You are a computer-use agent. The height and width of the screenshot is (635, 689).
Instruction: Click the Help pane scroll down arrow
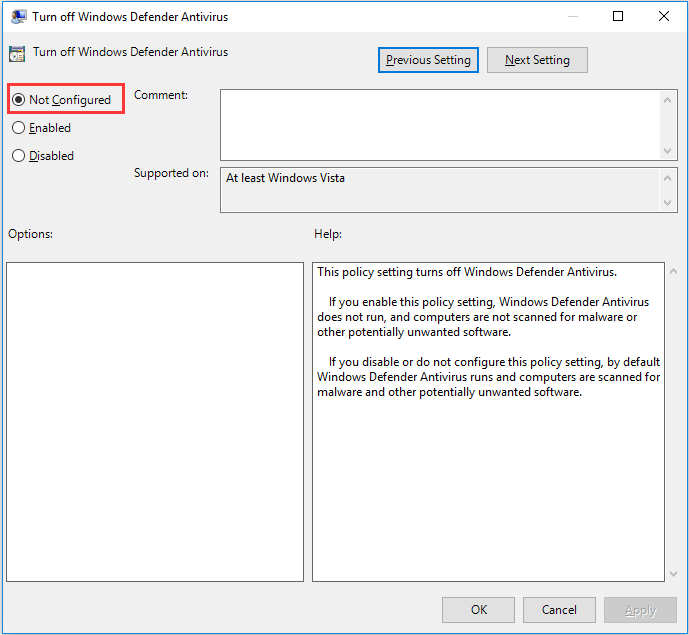tap(673, 573)
